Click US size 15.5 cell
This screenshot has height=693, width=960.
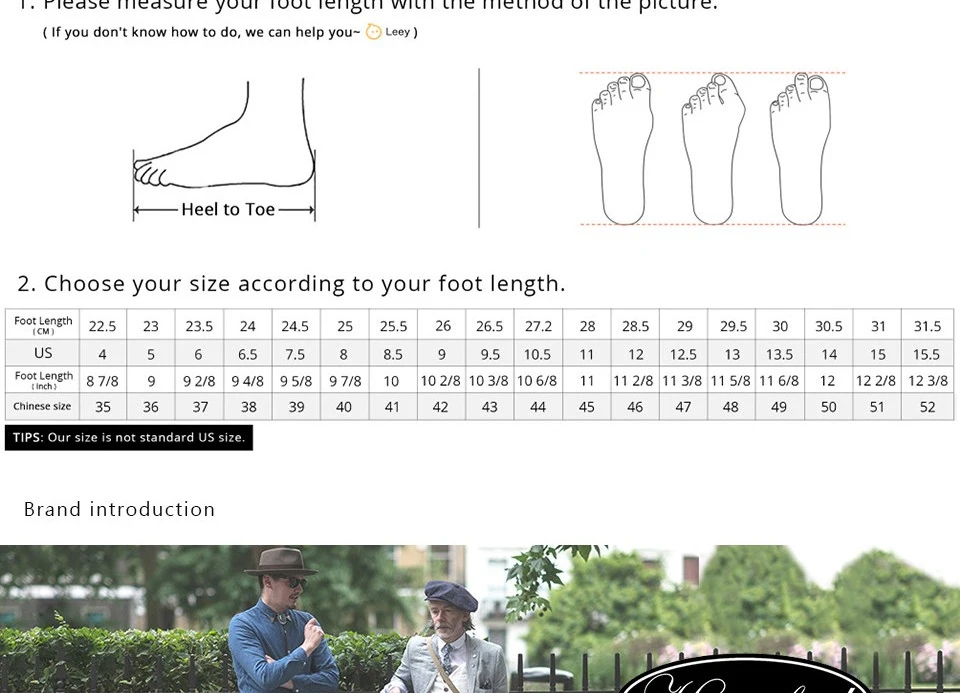pyautogui.click(x=926, y=354)
